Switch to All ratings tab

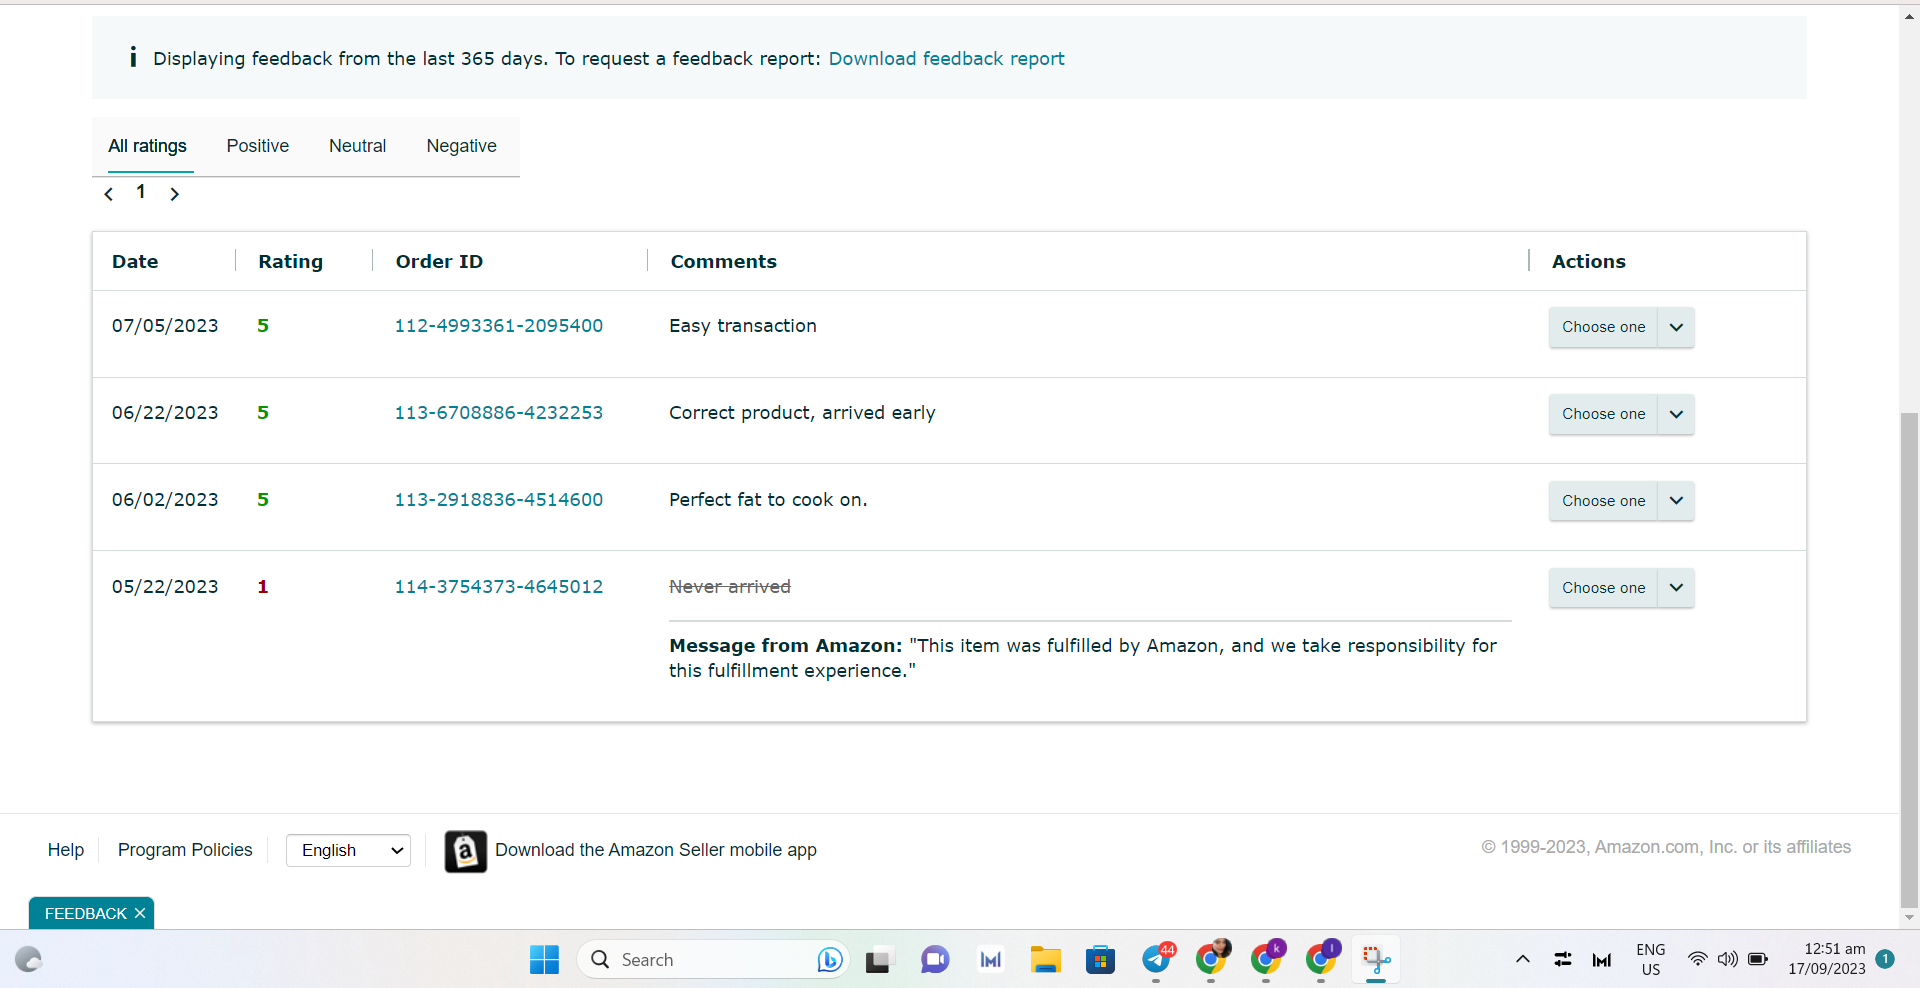click(148, 146)
